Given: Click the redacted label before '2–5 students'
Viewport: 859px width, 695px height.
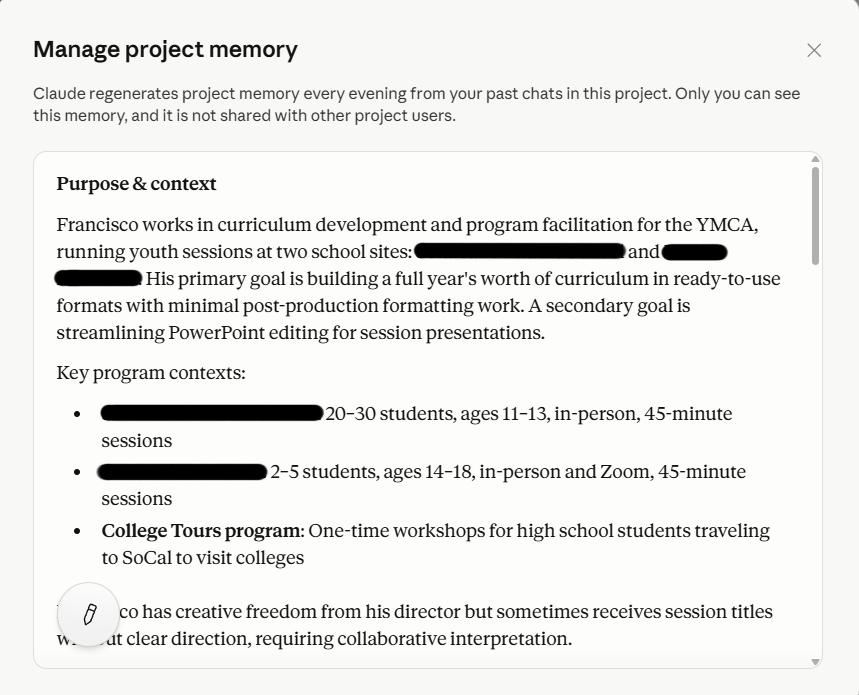Looking at the screenshot, I should pyautogui.click(x=182, y=472).
